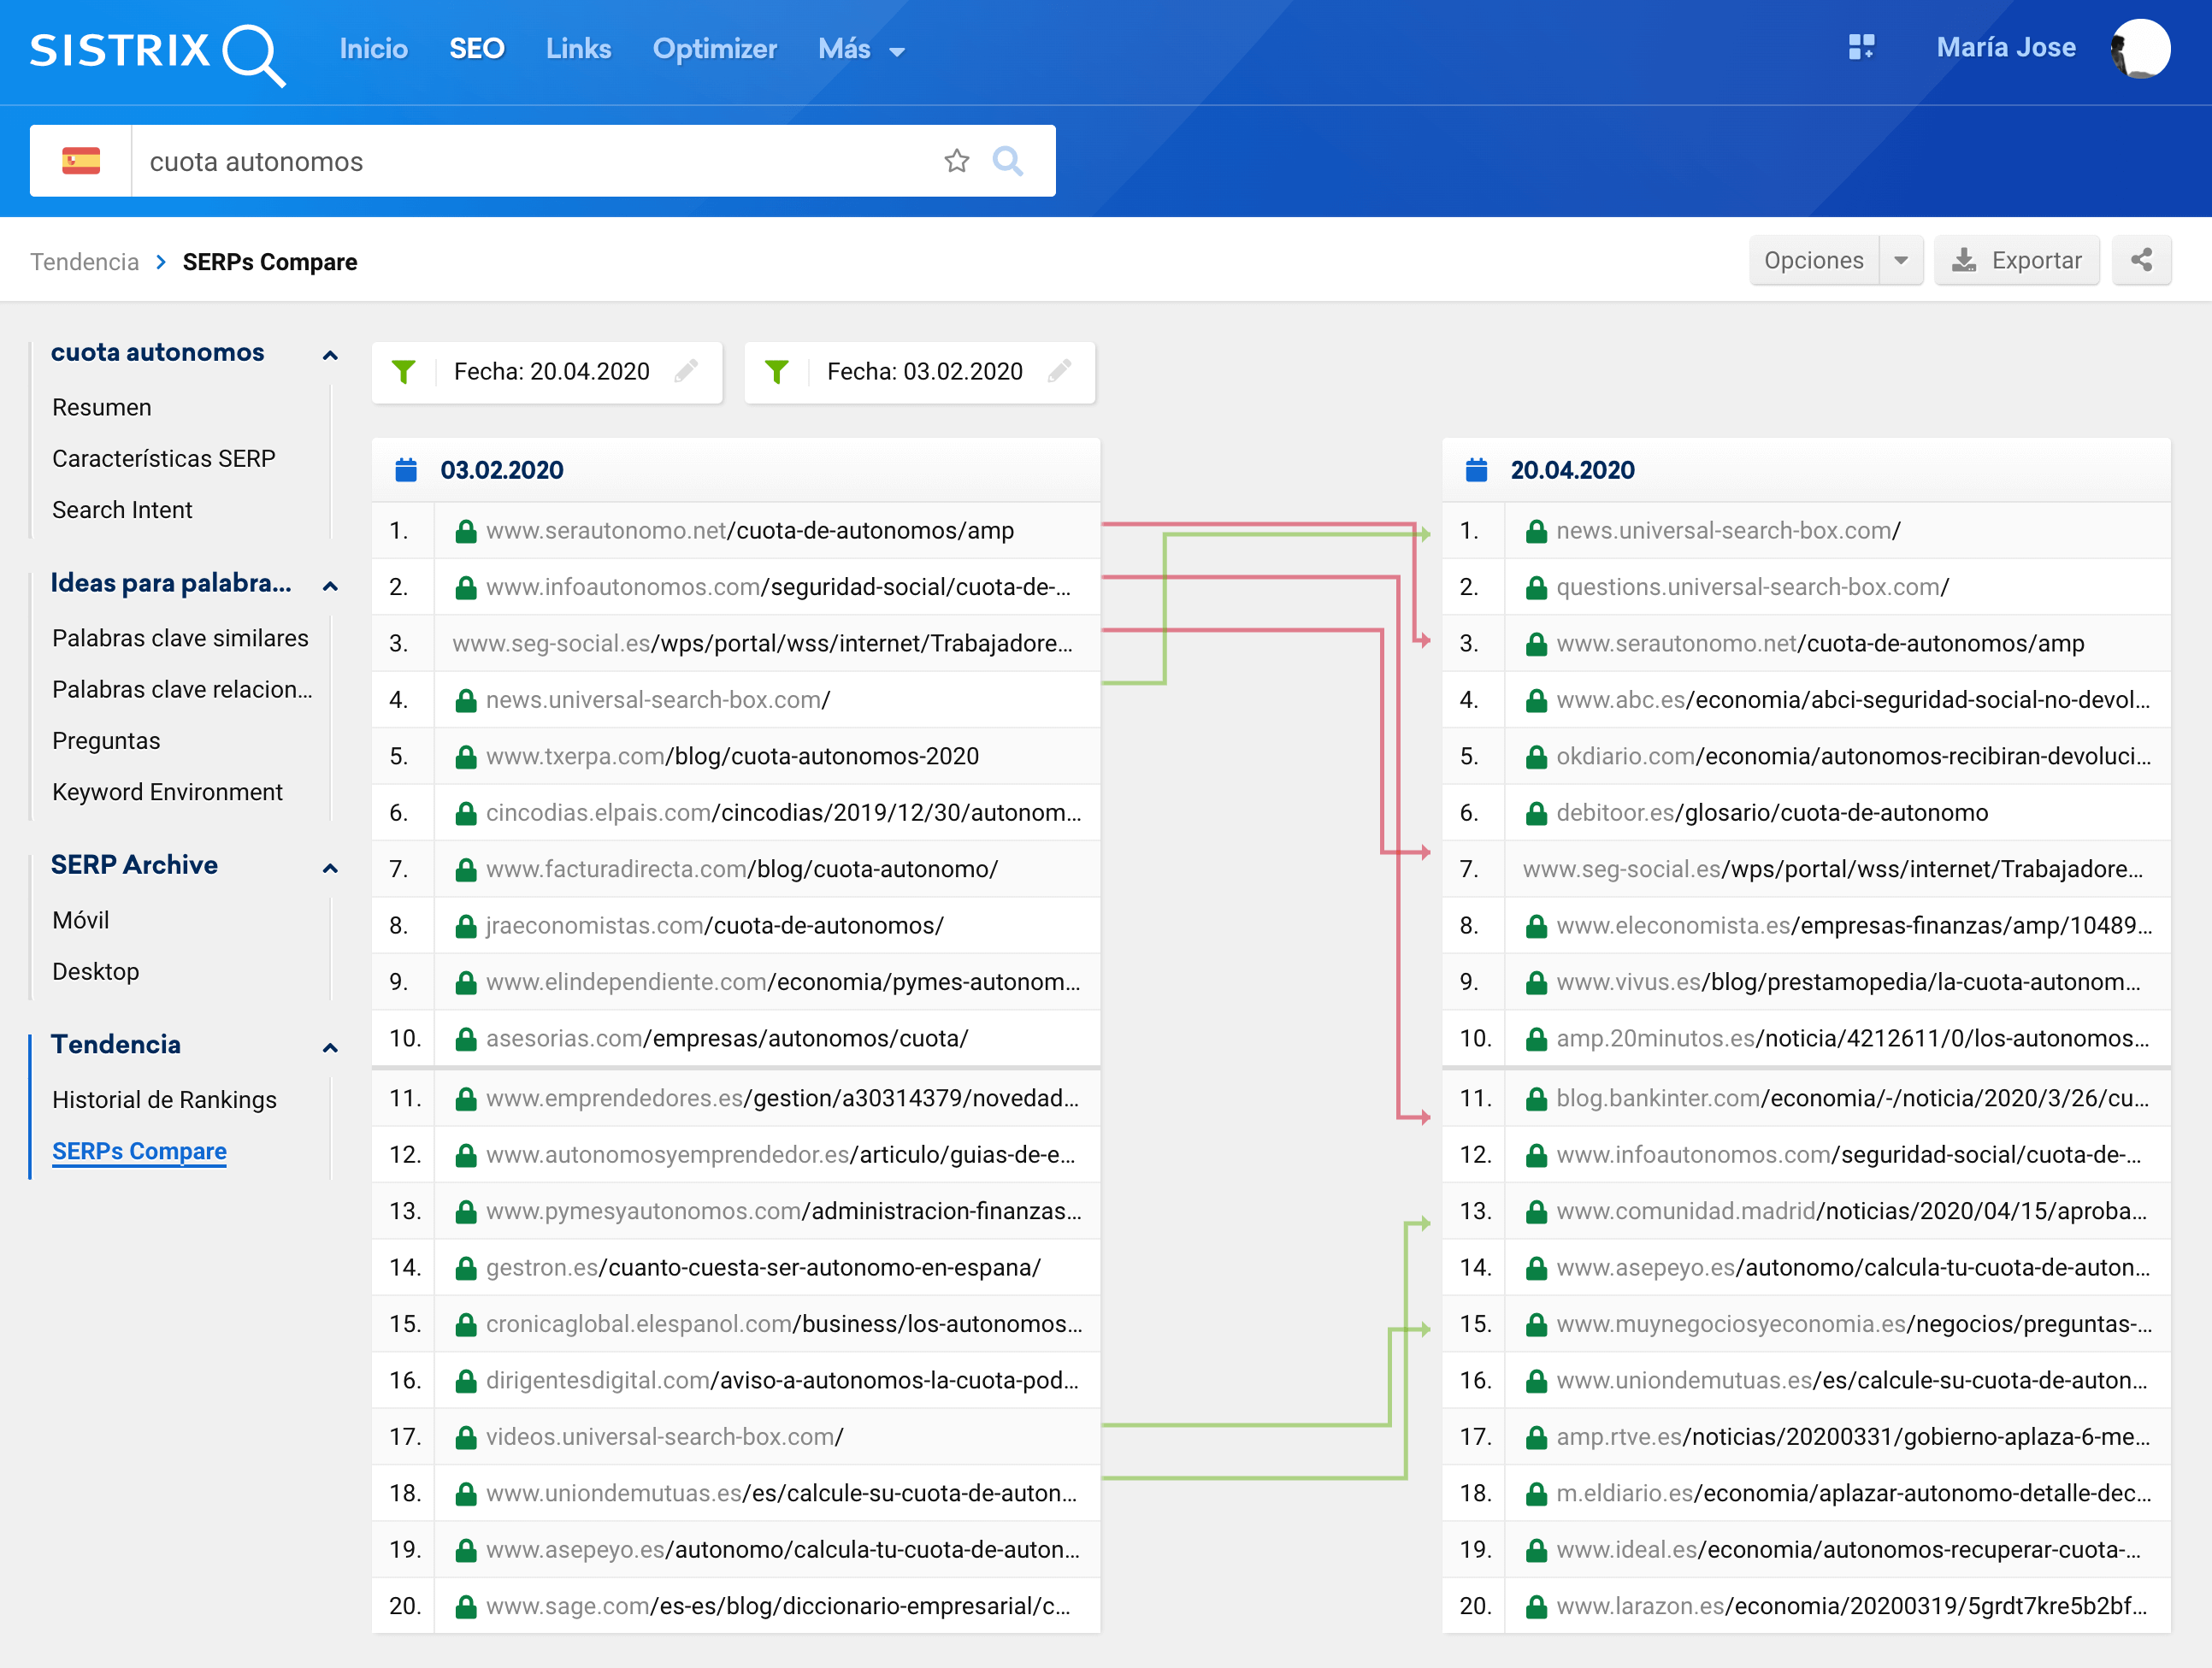
Task: Click the magnifier search icon
Action: click(1007, 161)
